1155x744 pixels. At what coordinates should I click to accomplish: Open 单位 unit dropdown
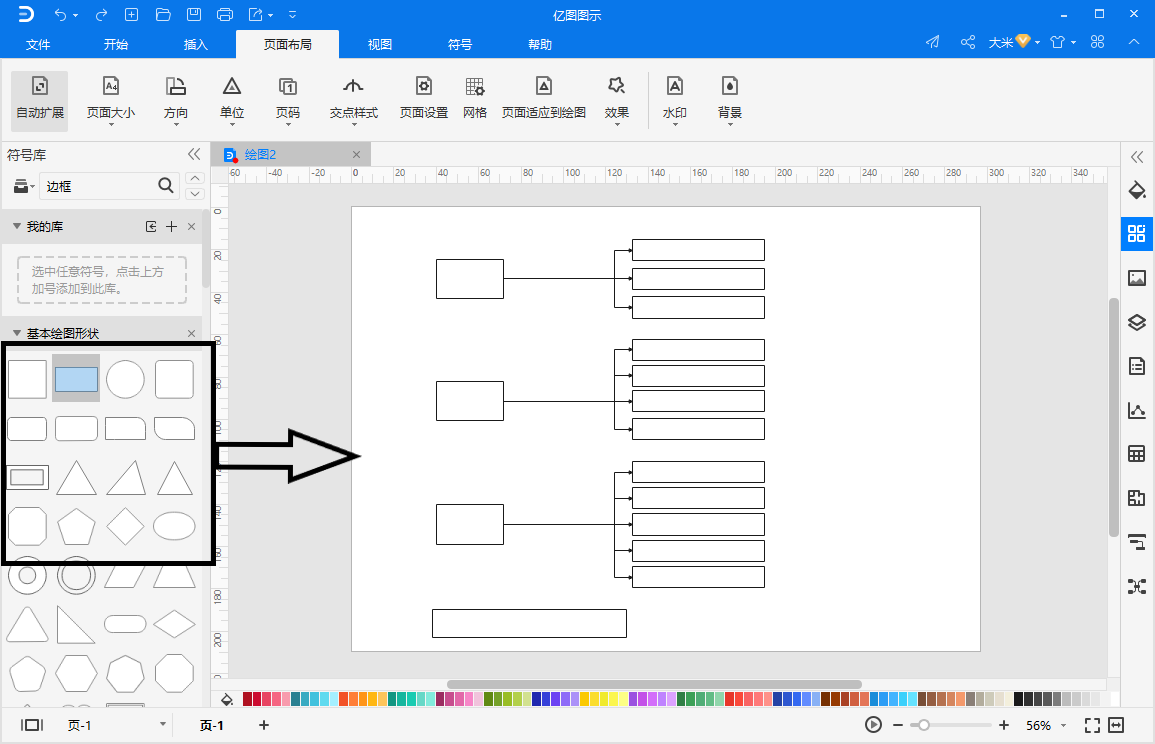pyautogui.click(x=232, y=100)
